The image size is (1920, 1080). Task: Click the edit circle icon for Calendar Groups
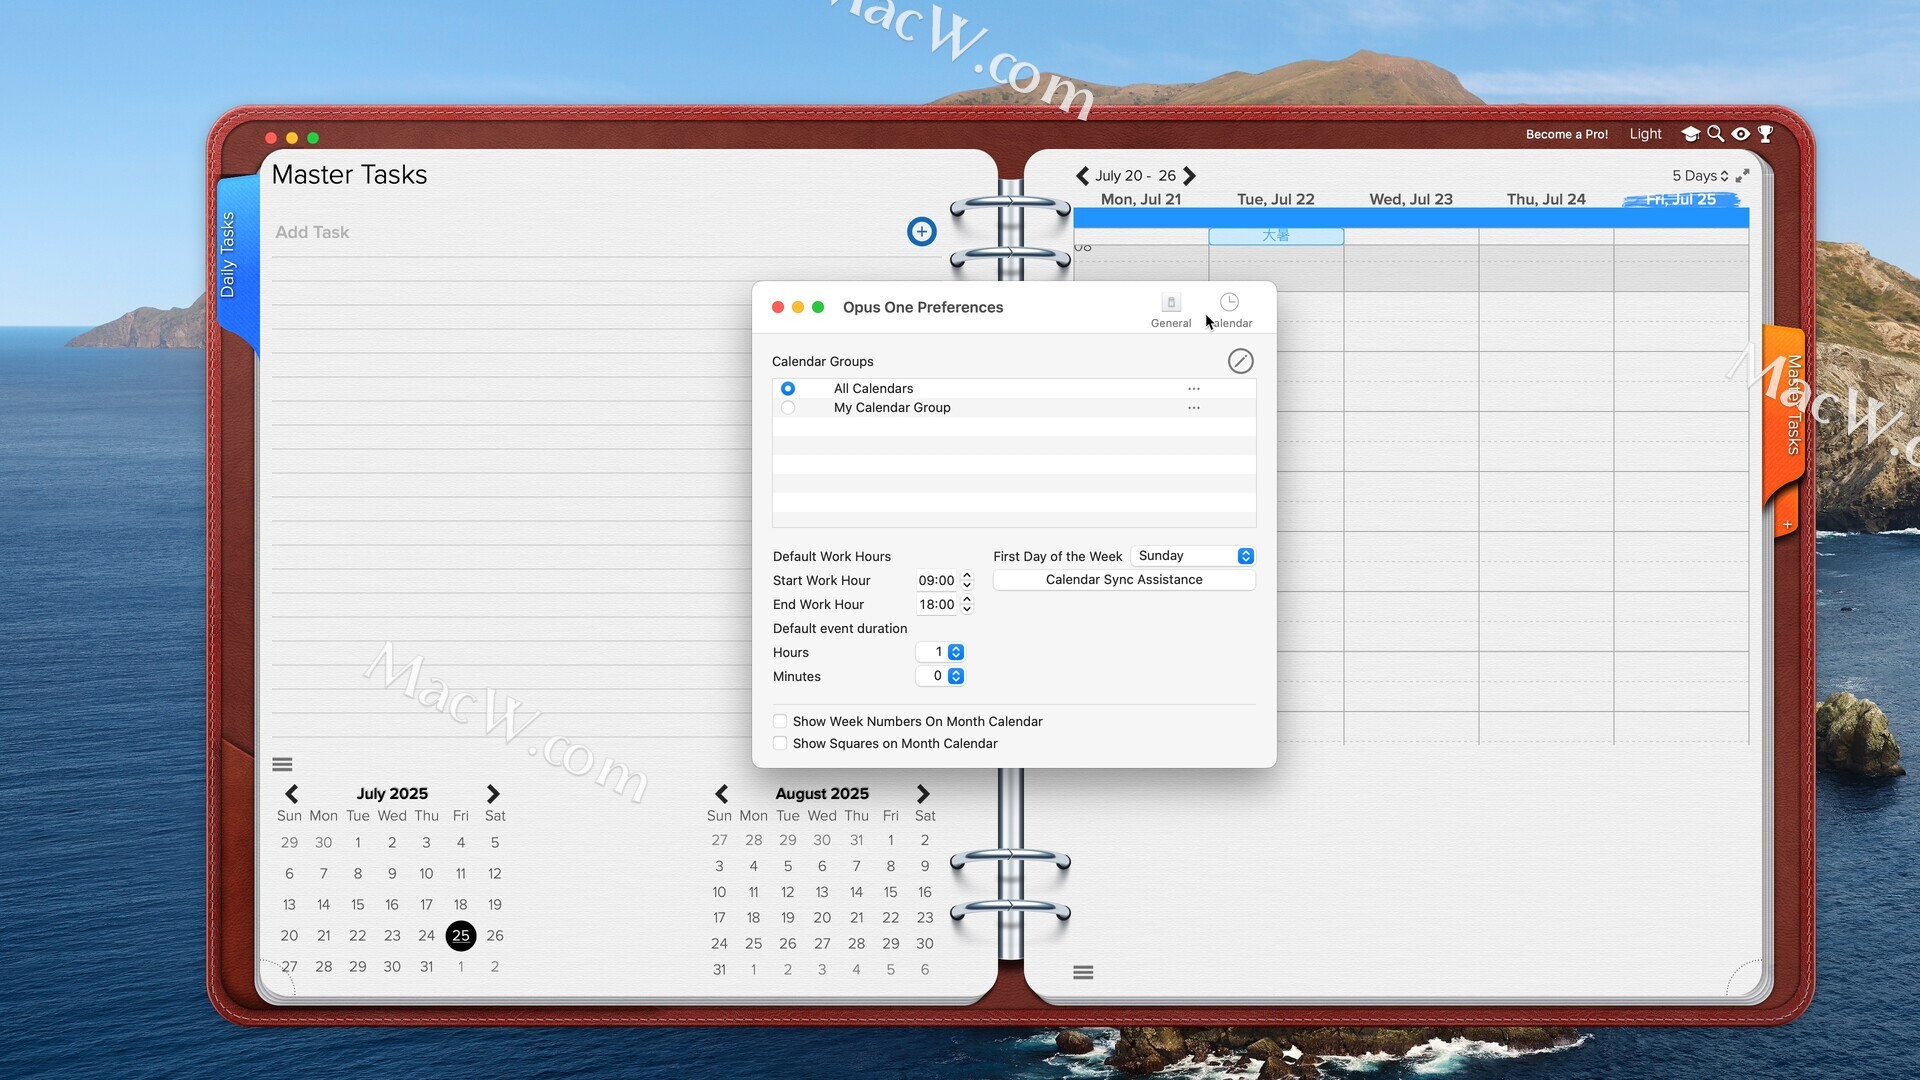[x=1240, y=361]
